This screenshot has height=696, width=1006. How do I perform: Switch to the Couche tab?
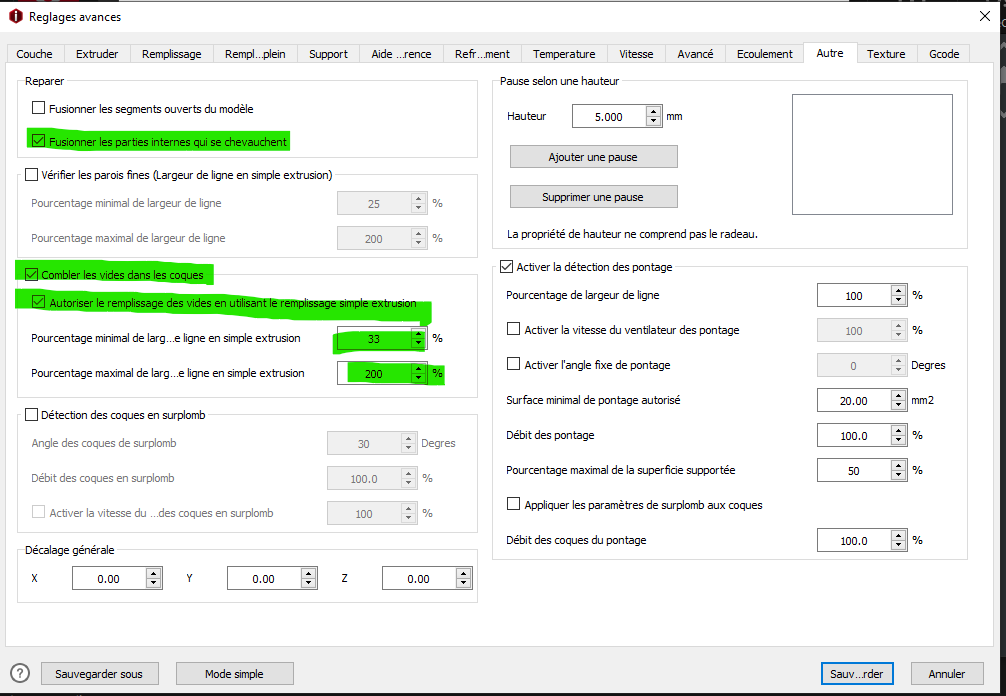point(35,54)
